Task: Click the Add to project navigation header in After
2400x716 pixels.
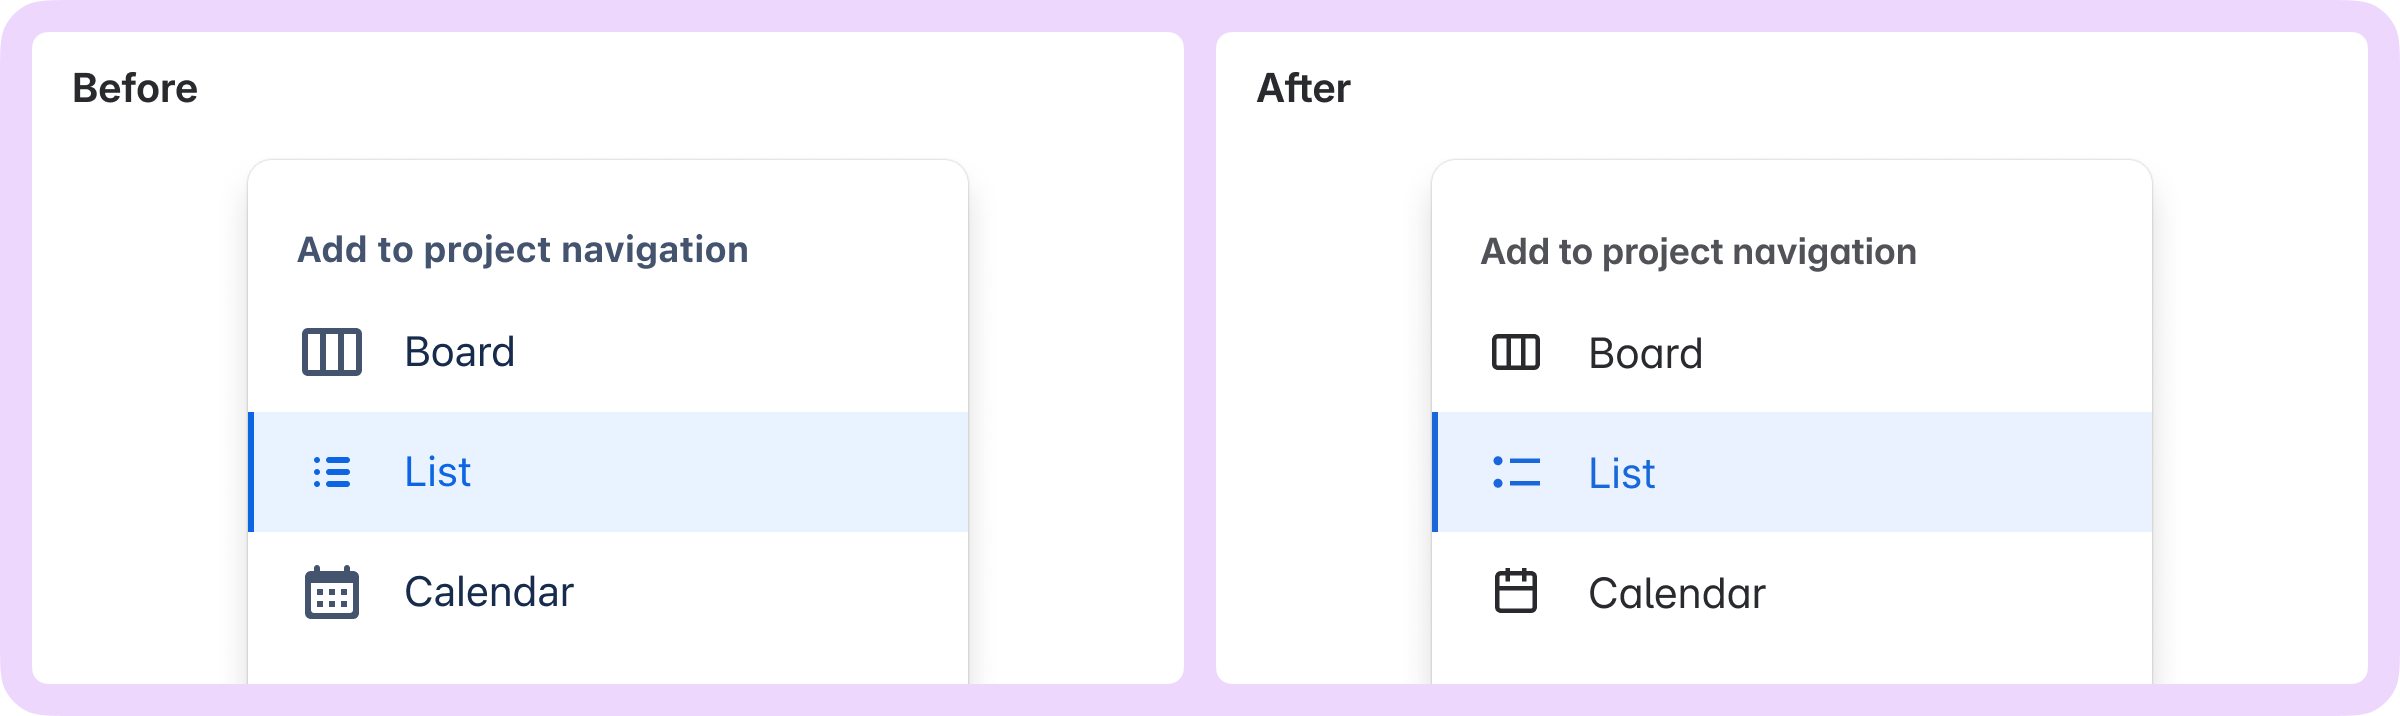Action: click(x=1698, y=252)
